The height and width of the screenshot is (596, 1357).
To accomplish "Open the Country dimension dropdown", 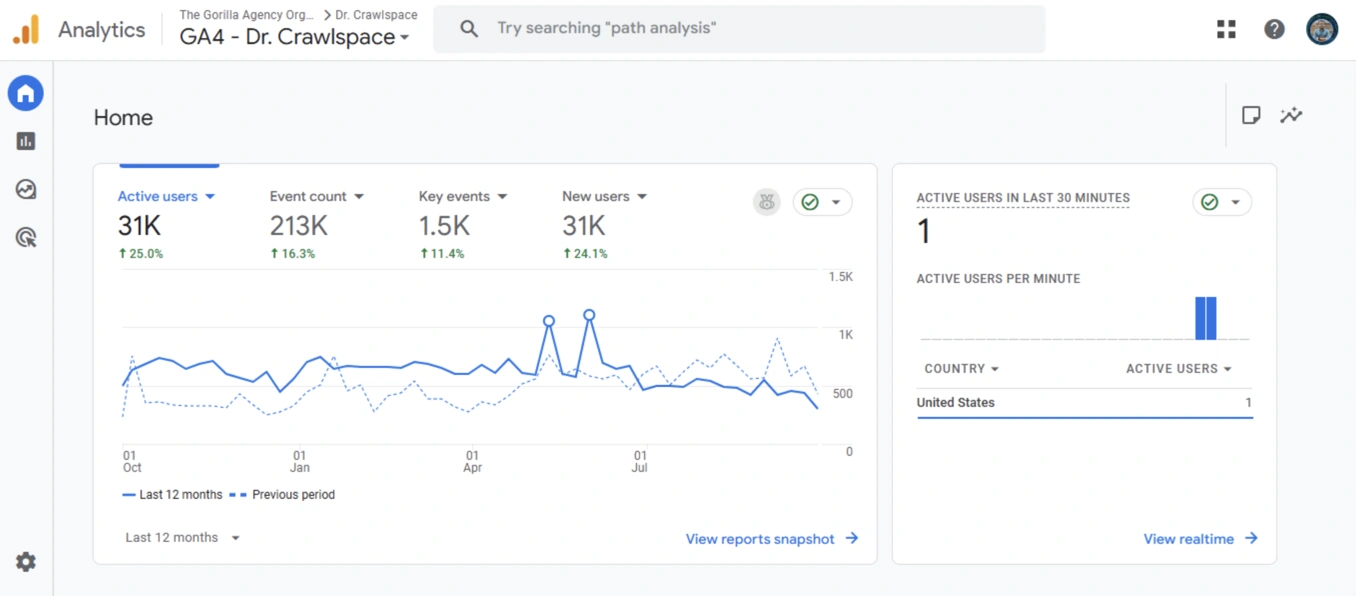I will [961, 369].
